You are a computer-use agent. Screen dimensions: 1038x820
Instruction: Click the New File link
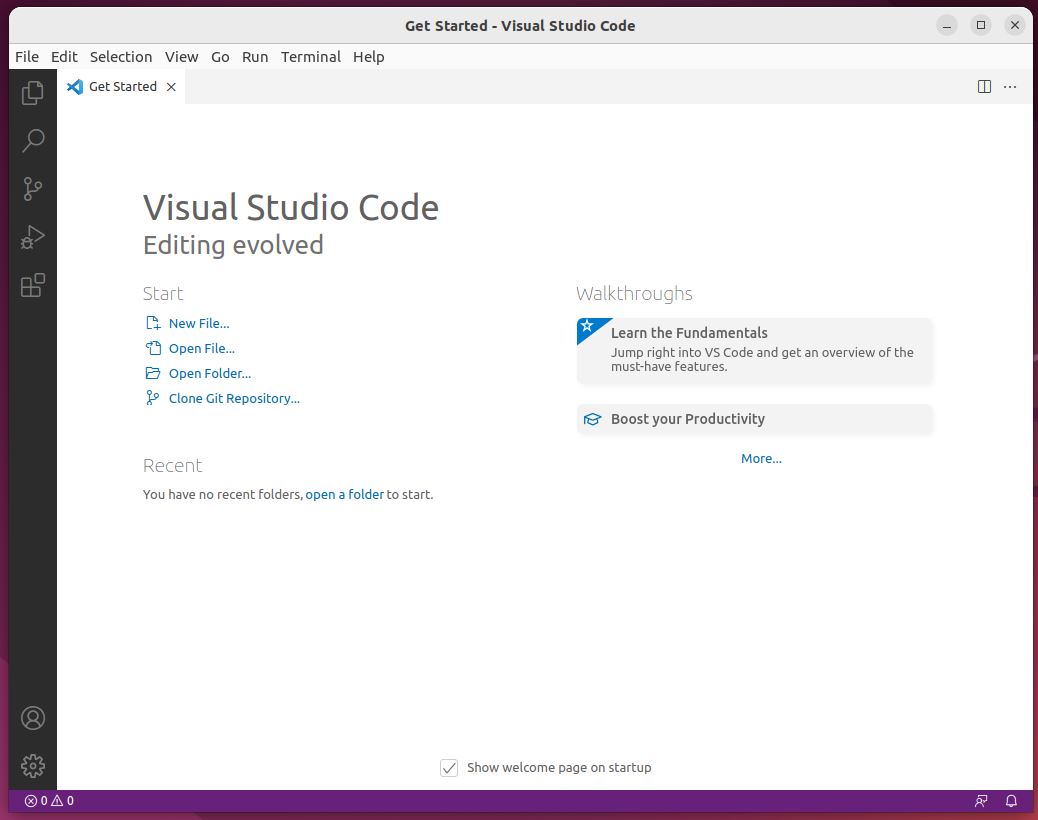click(199, 323)
